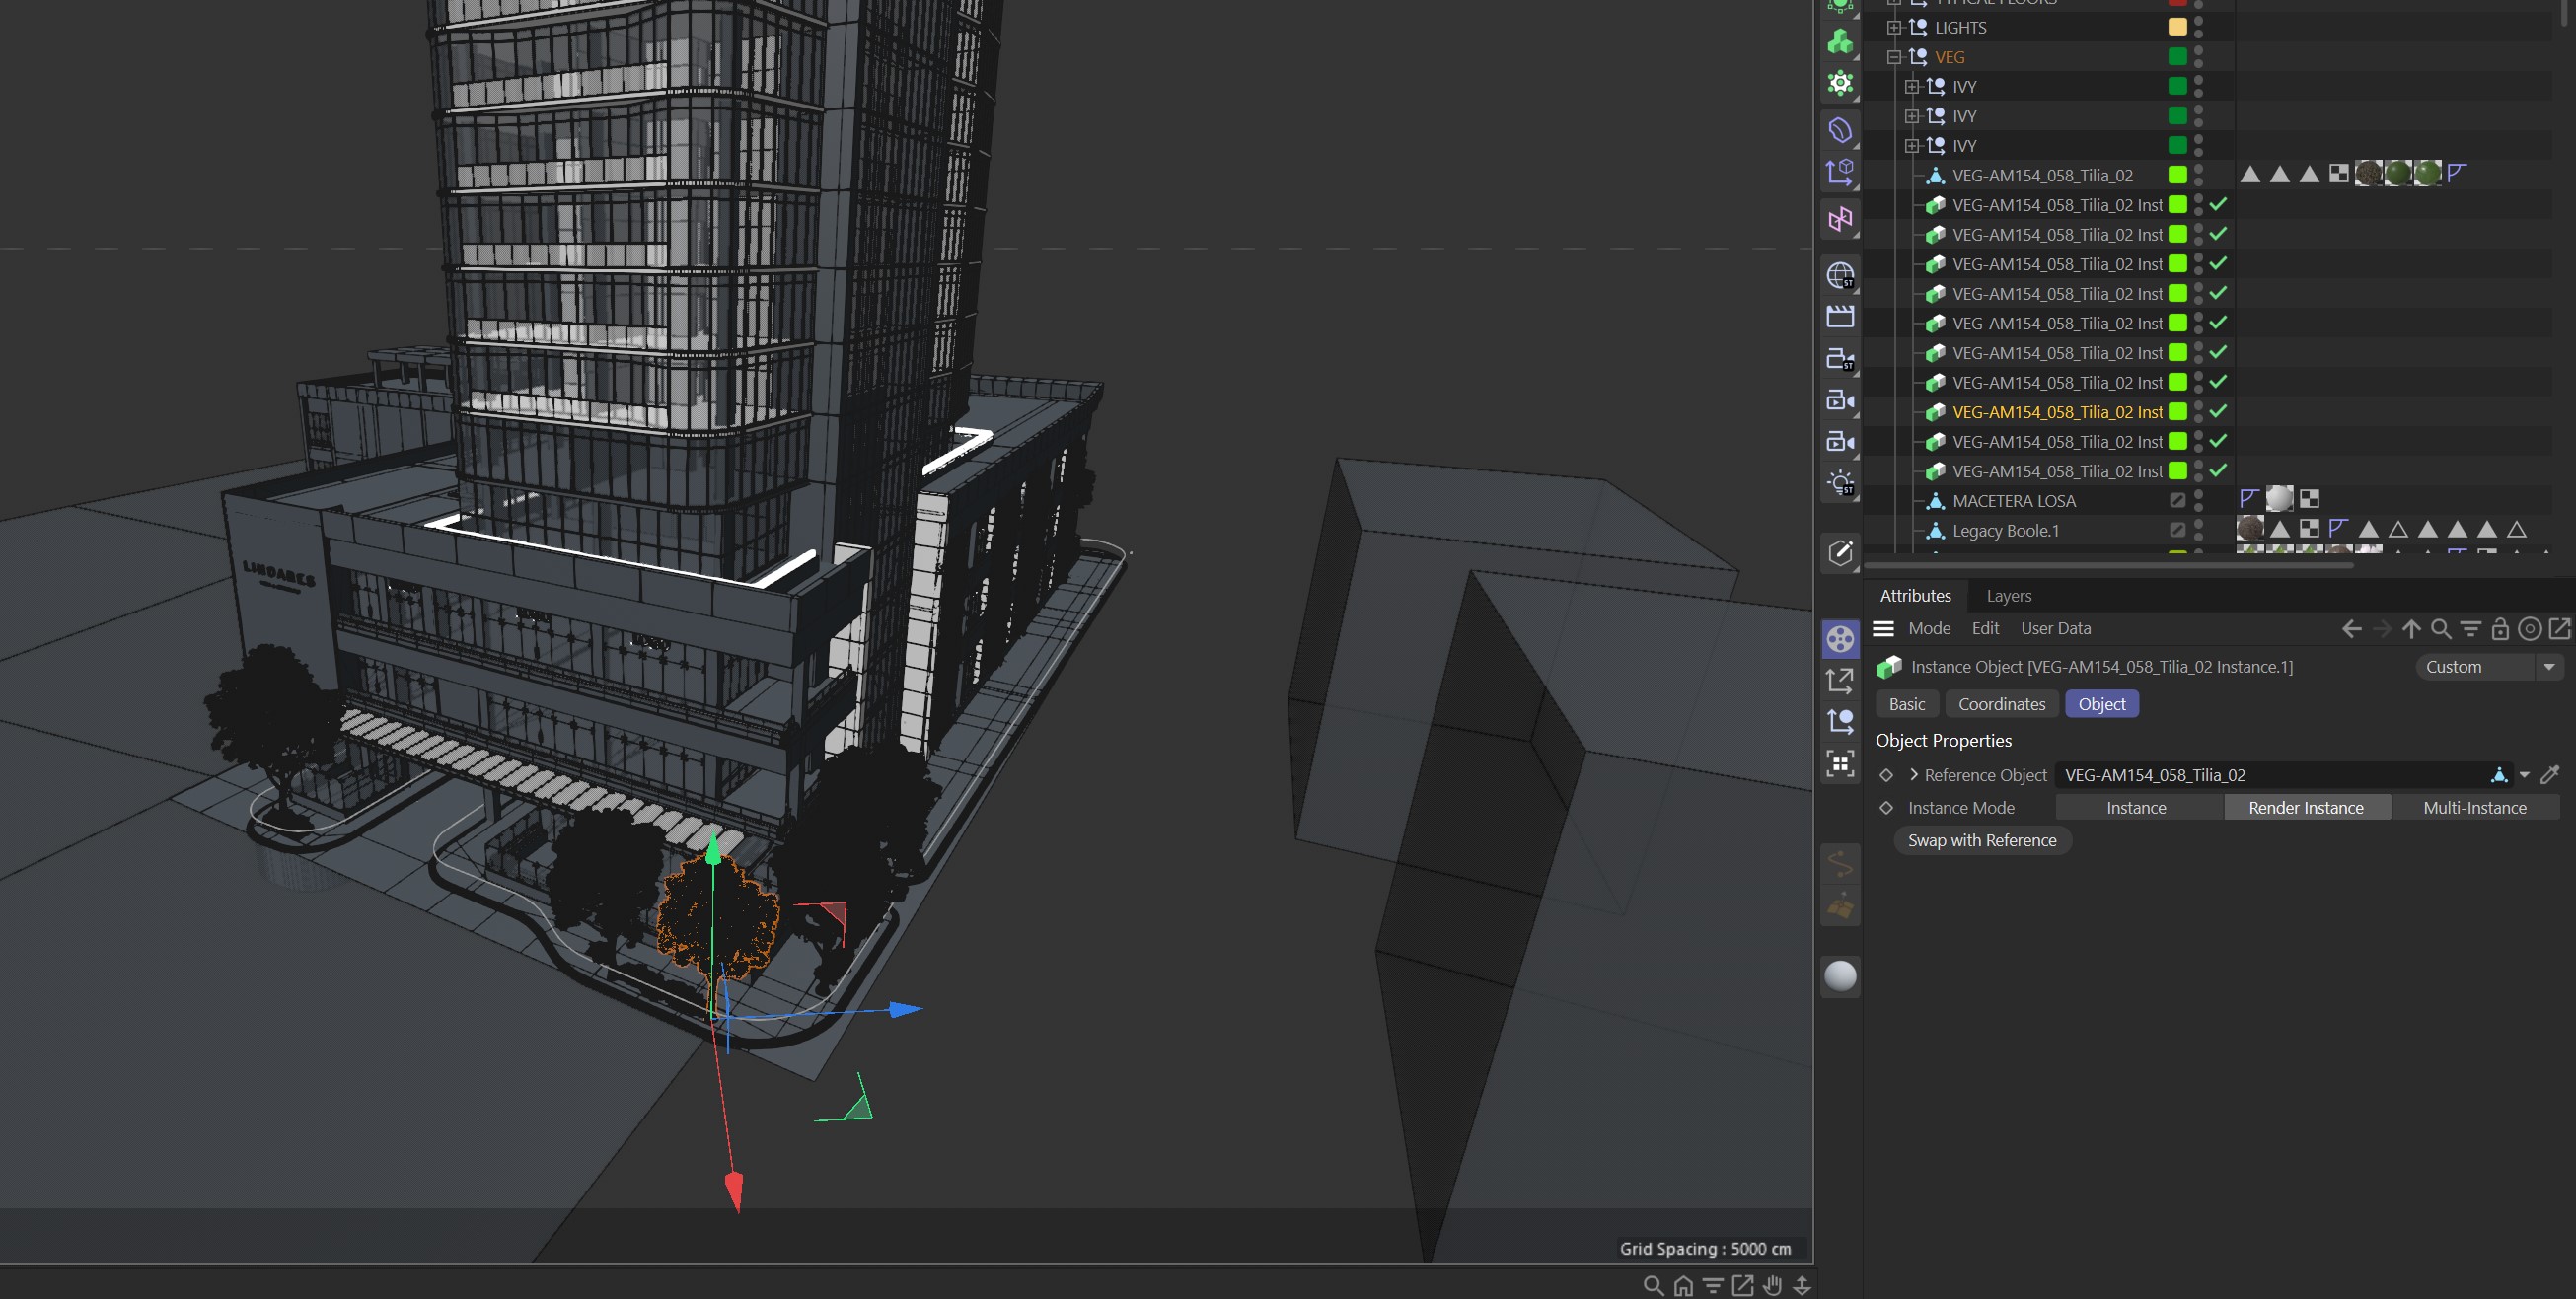Switch to the Layers tab
Screen dimensions: 2576x1299
click(2008, 596)
